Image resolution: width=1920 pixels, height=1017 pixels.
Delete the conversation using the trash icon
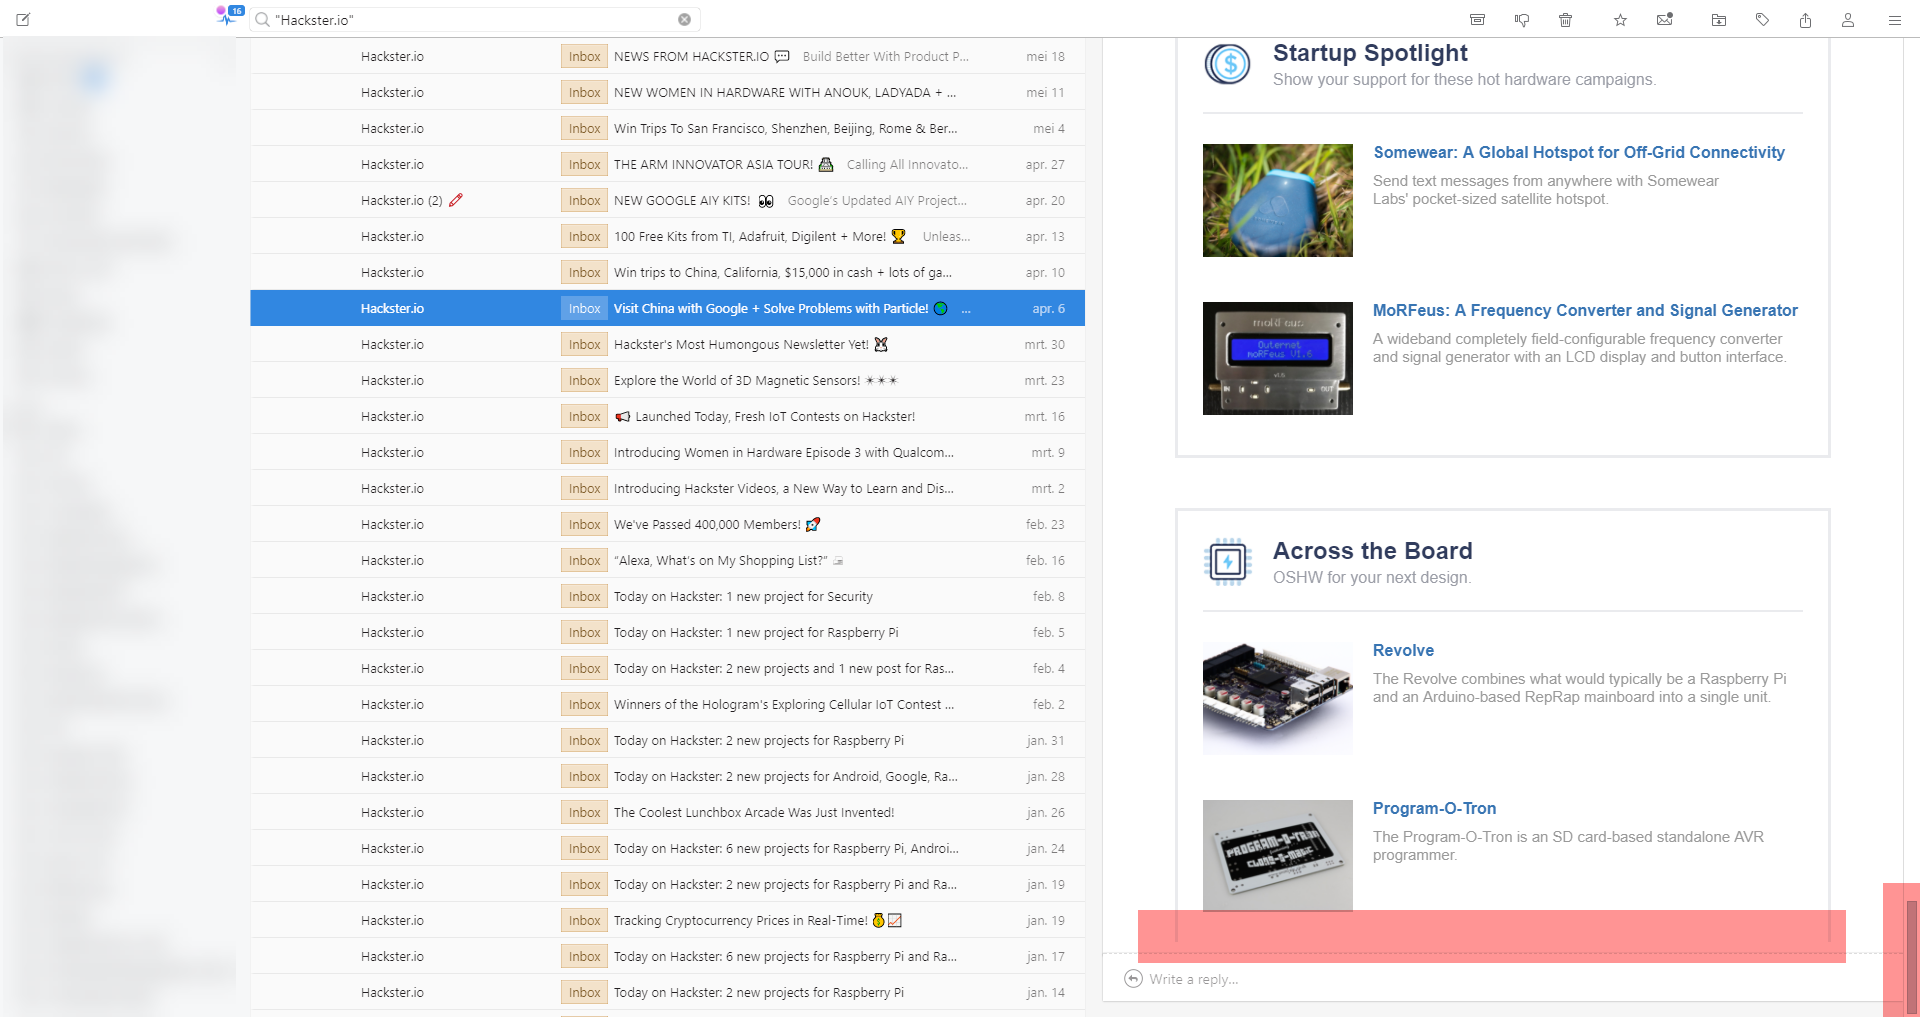(x=1566, y=19)
